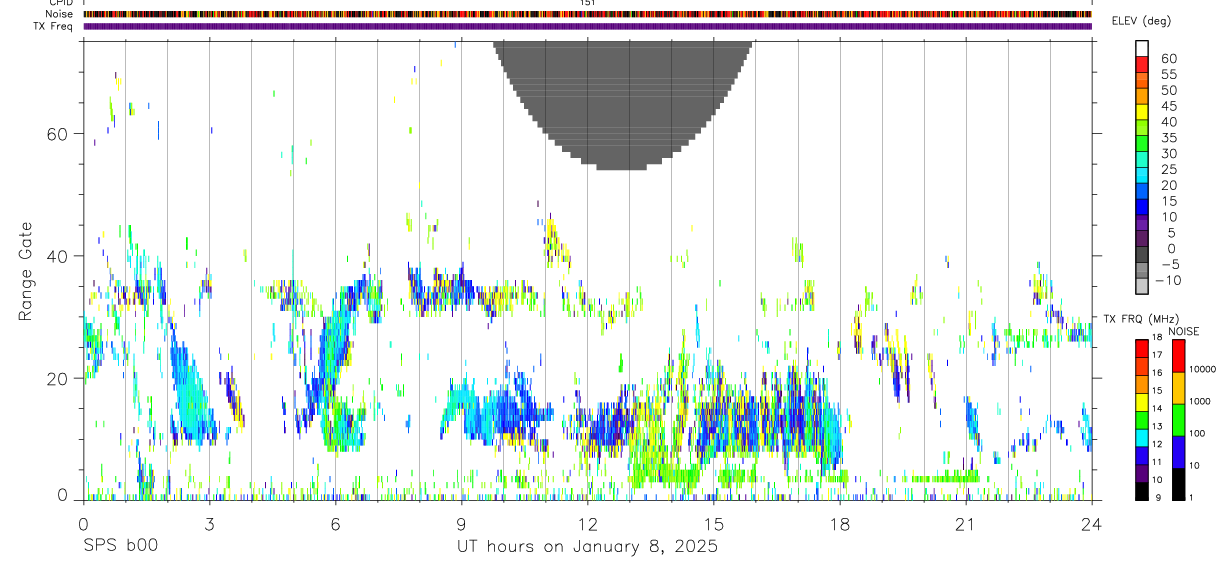Click the Noise row label at top left

(60, 14)
